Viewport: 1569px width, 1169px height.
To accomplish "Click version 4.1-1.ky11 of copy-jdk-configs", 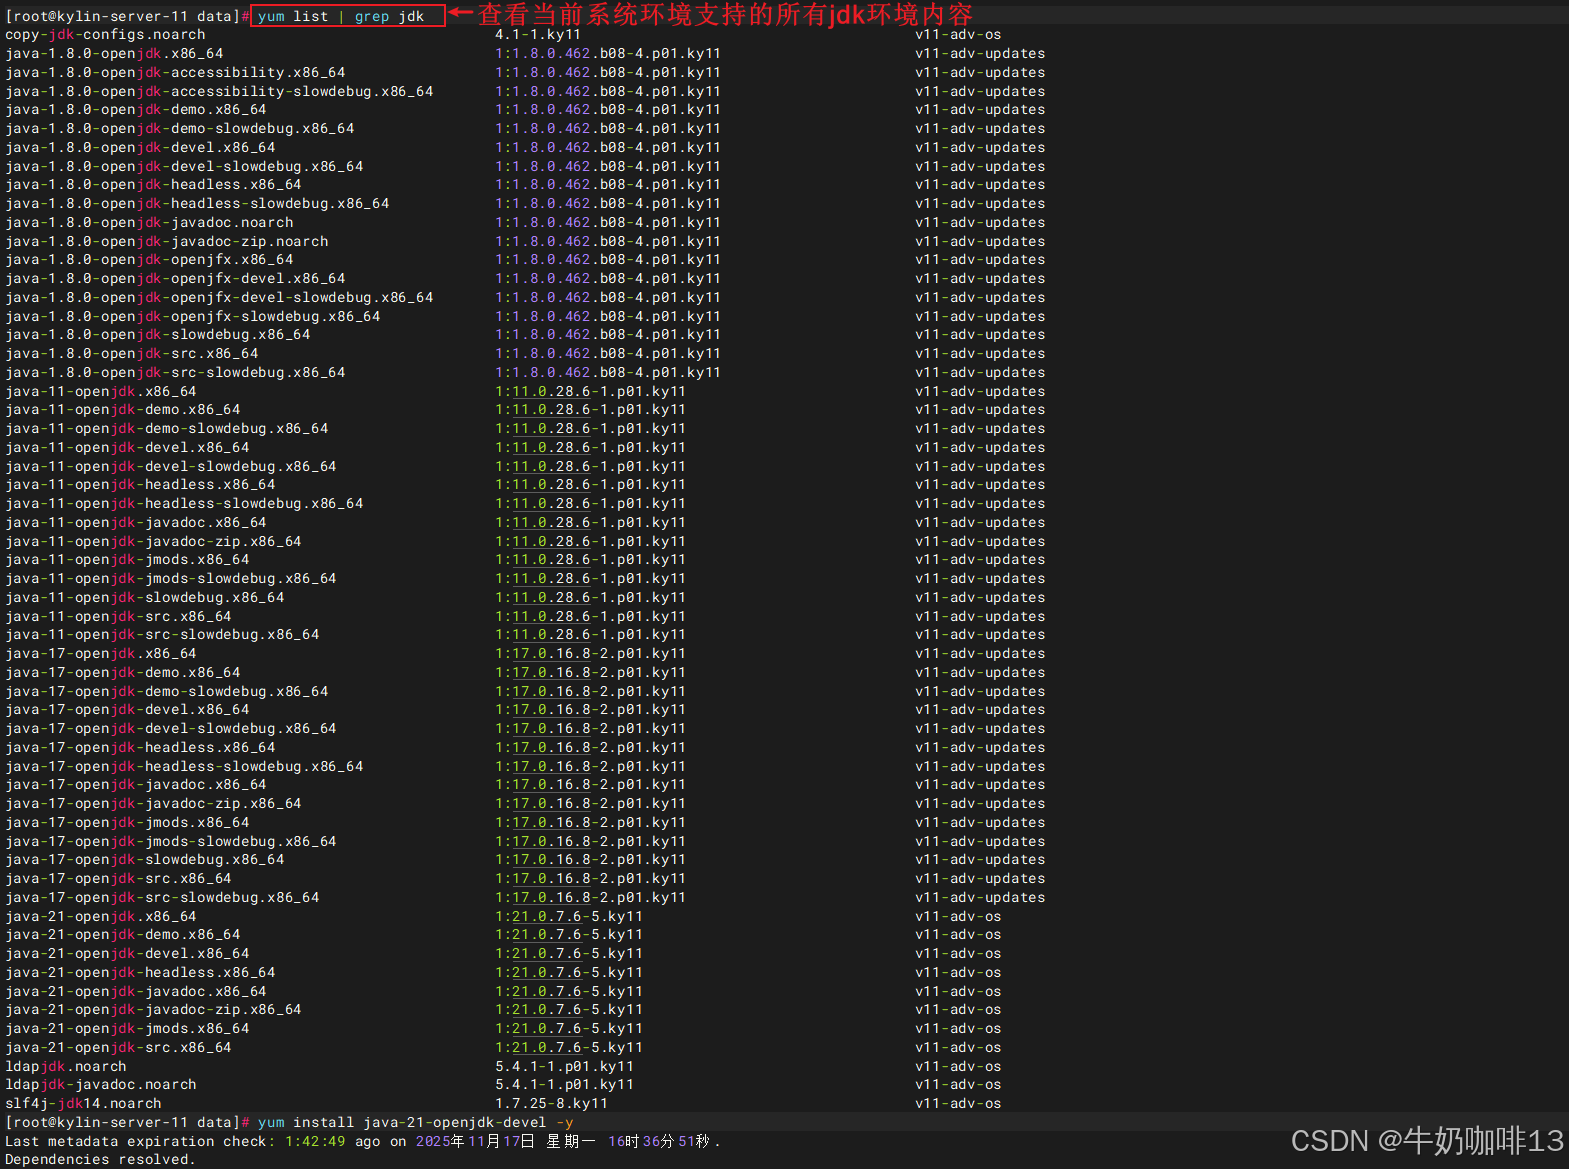I will (x=538, y=34).
